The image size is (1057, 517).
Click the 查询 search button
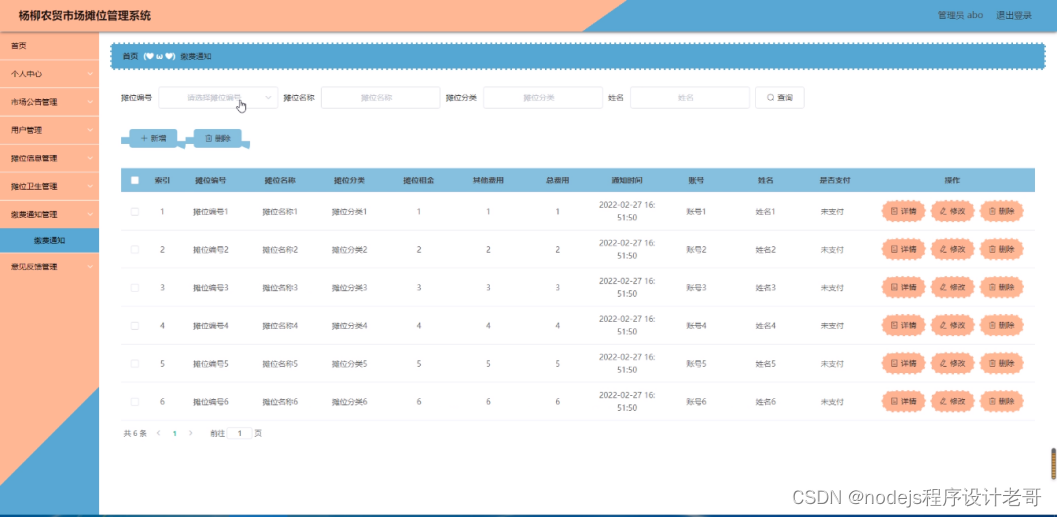tap(779, 98)
